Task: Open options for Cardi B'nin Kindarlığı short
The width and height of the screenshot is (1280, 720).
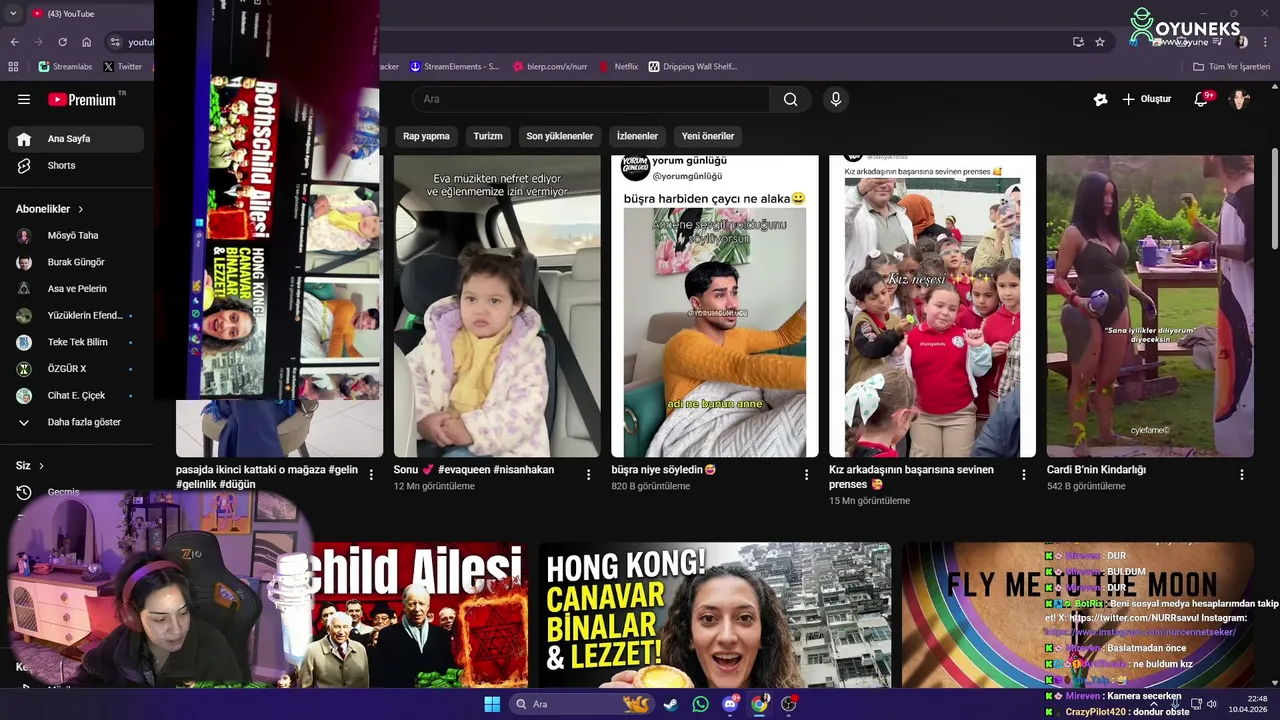Action: click(x=1241, y=475)
